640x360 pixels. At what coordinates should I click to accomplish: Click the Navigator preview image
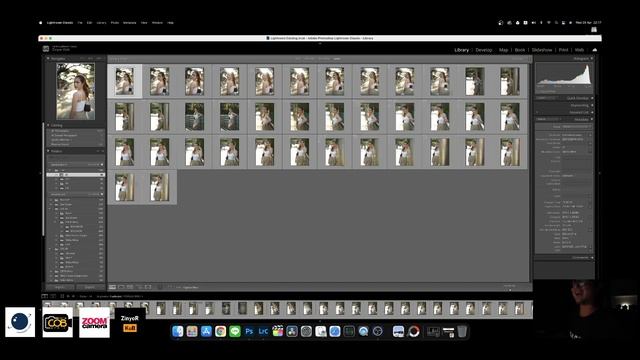(76, 91)
